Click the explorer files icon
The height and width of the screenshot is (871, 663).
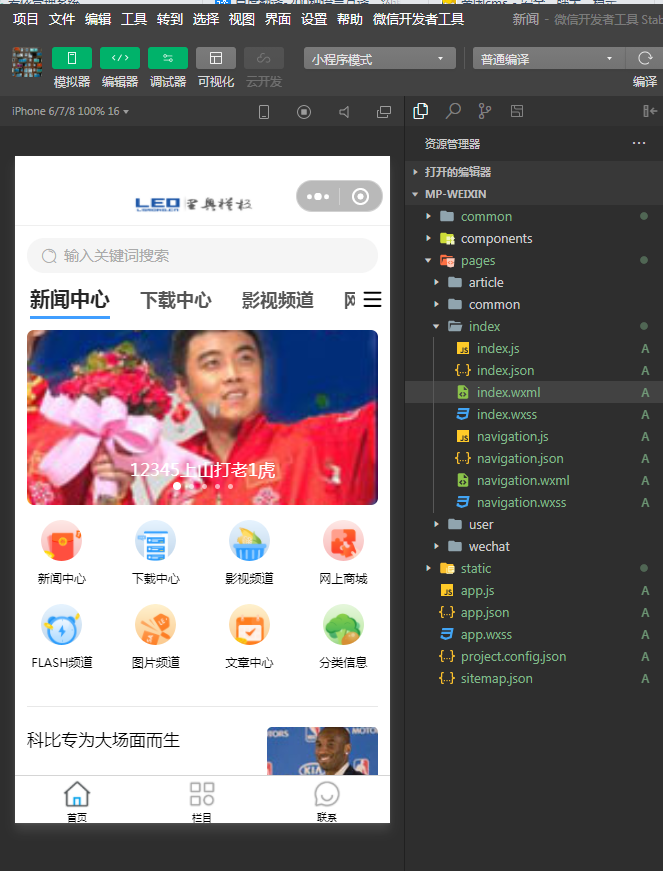coord(421,111)
